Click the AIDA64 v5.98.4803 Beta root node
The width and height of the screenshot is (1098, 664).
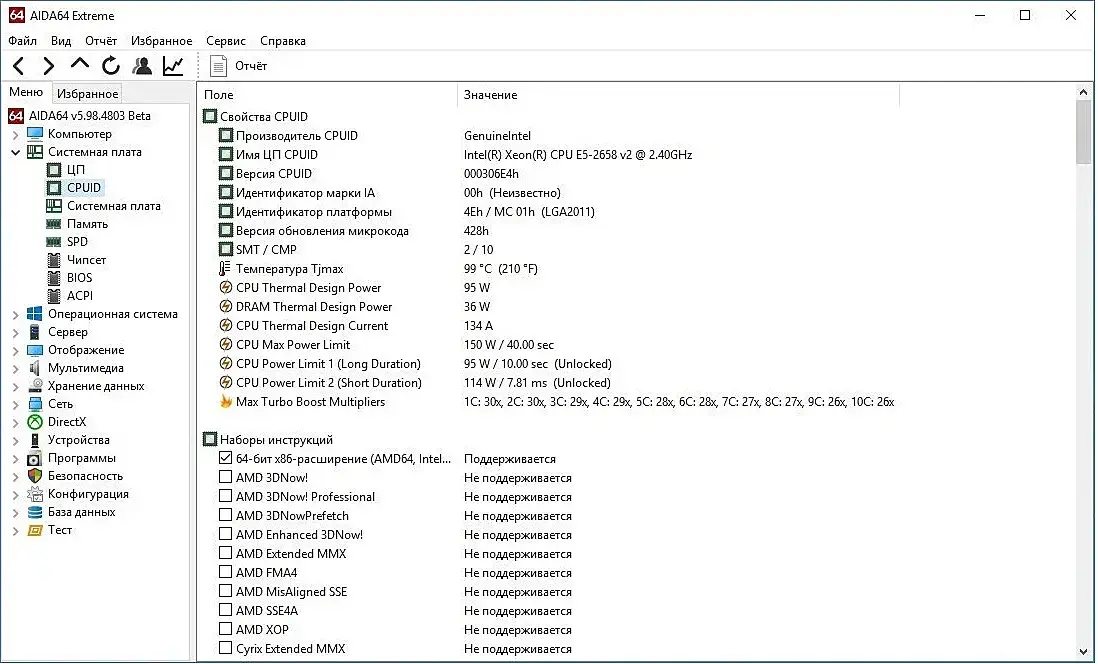(x=89, y=116)
